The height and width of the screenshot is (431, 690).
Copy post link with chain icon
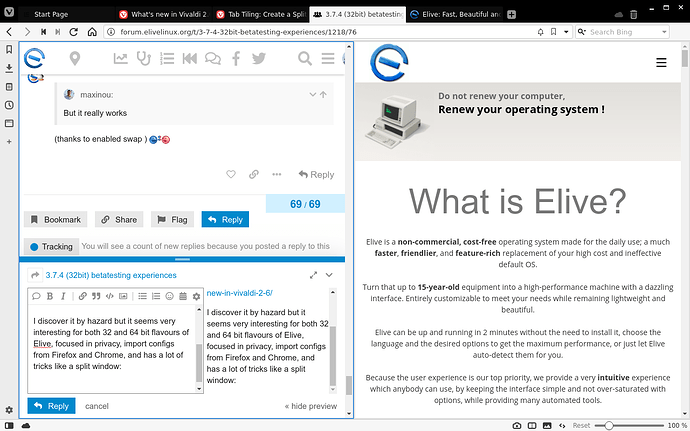[x=253, y=174]
